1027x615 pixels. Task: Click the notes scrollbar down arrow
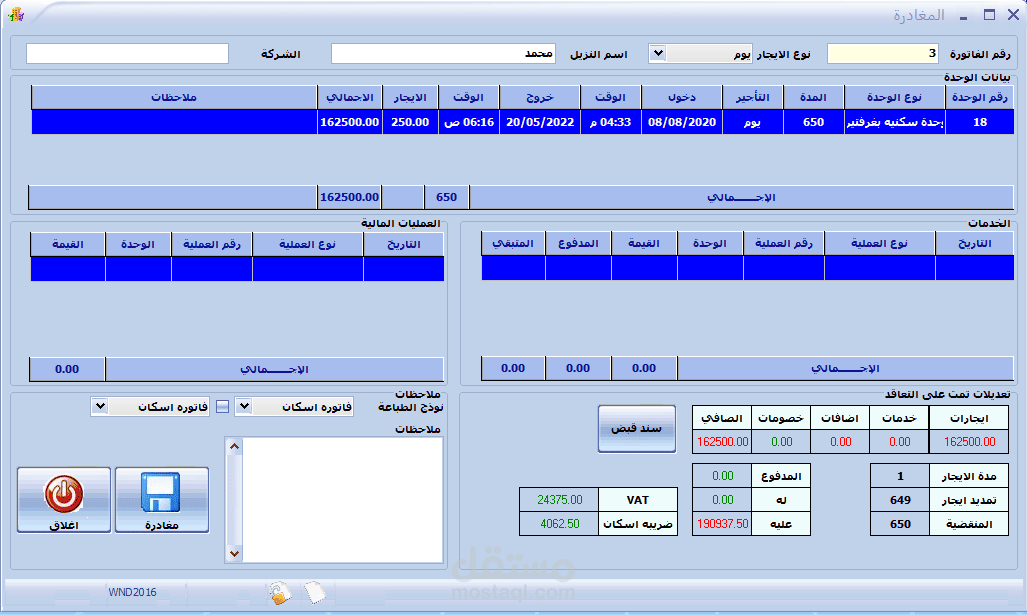tap(234, 554)
